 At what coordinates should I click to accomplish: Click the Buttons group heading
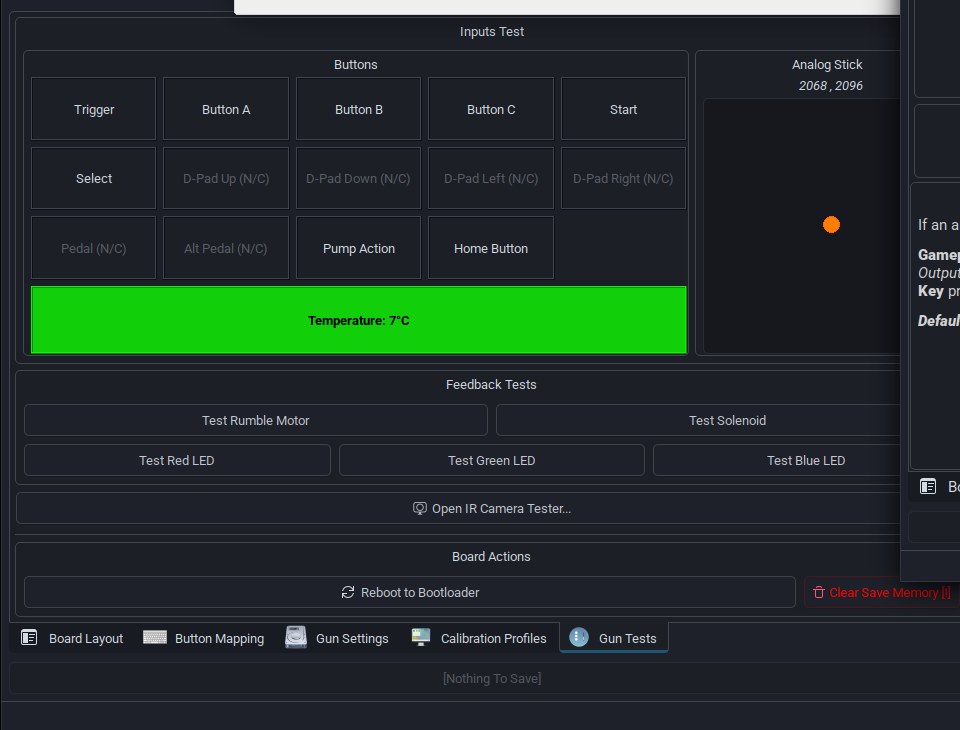(356, 64)
